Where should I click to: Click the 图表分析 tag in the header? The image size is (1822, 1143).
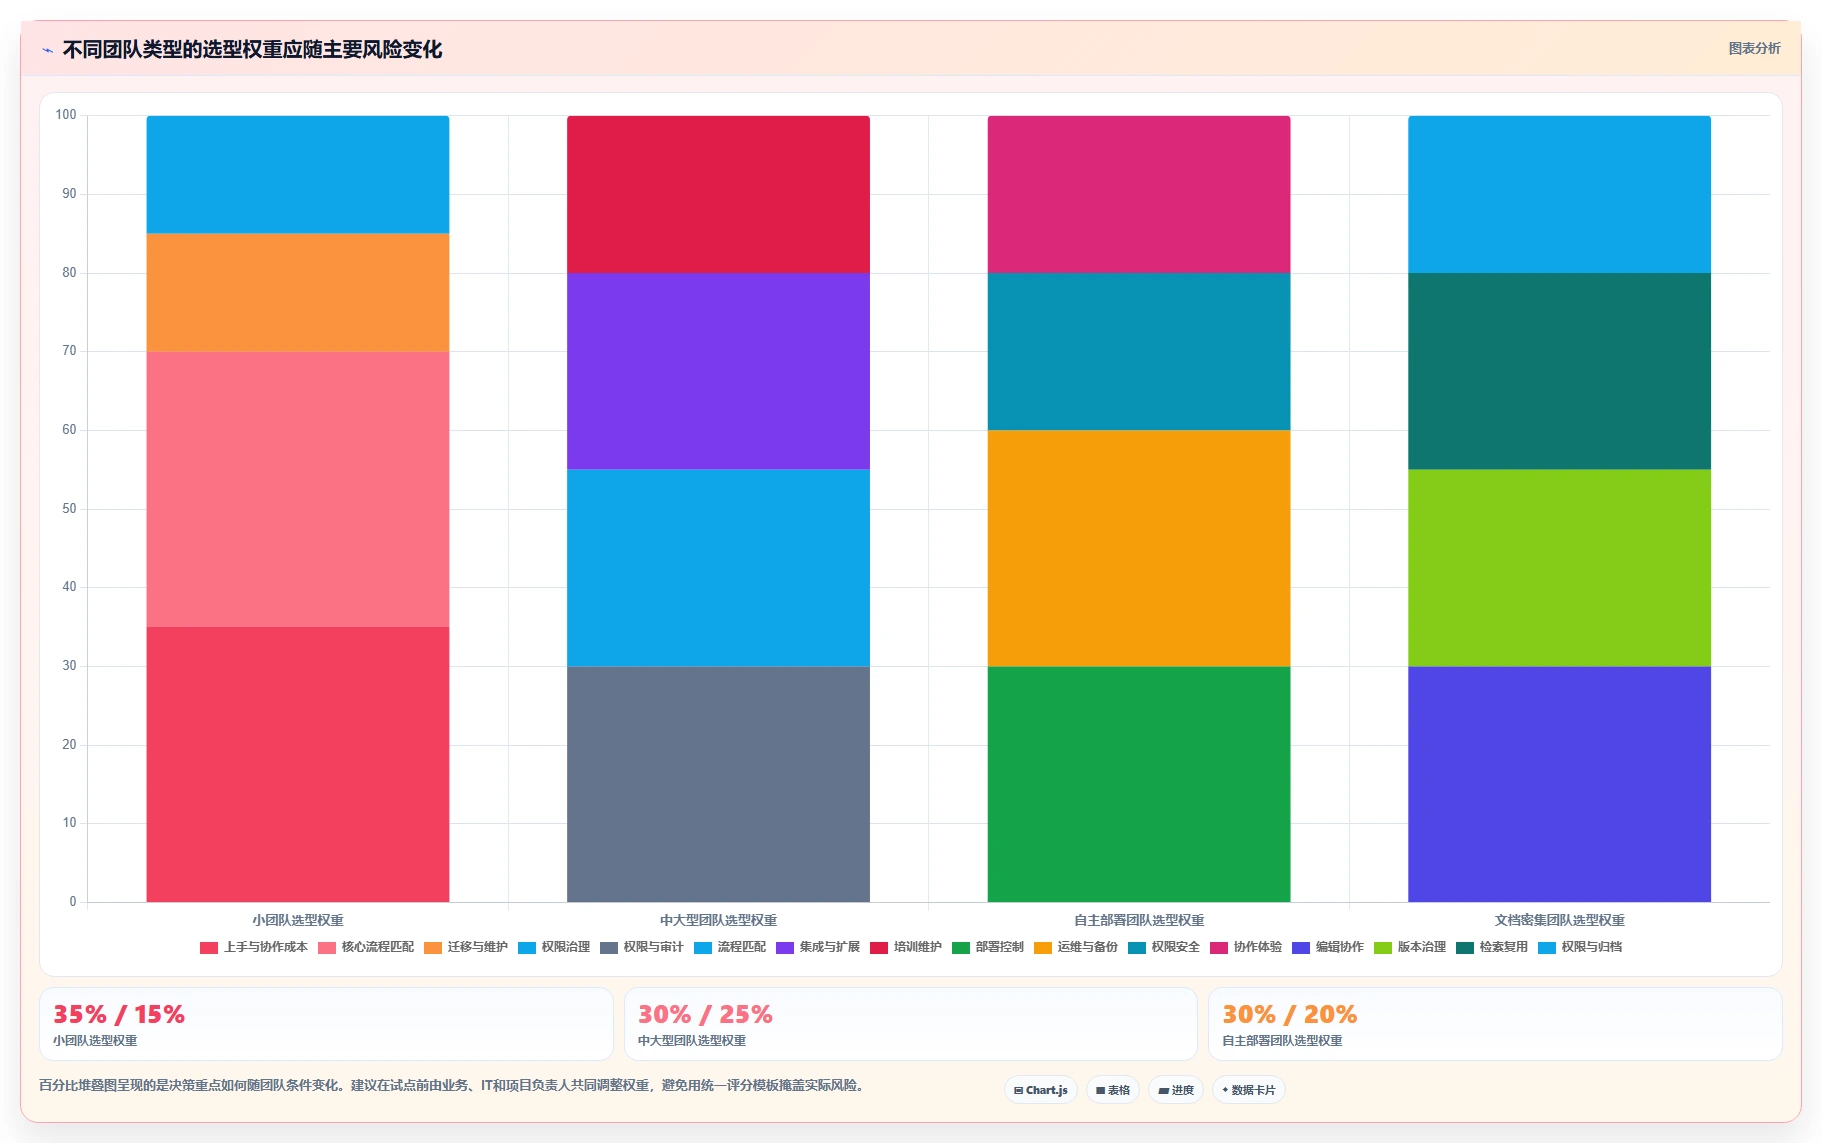pos(1754,48)
